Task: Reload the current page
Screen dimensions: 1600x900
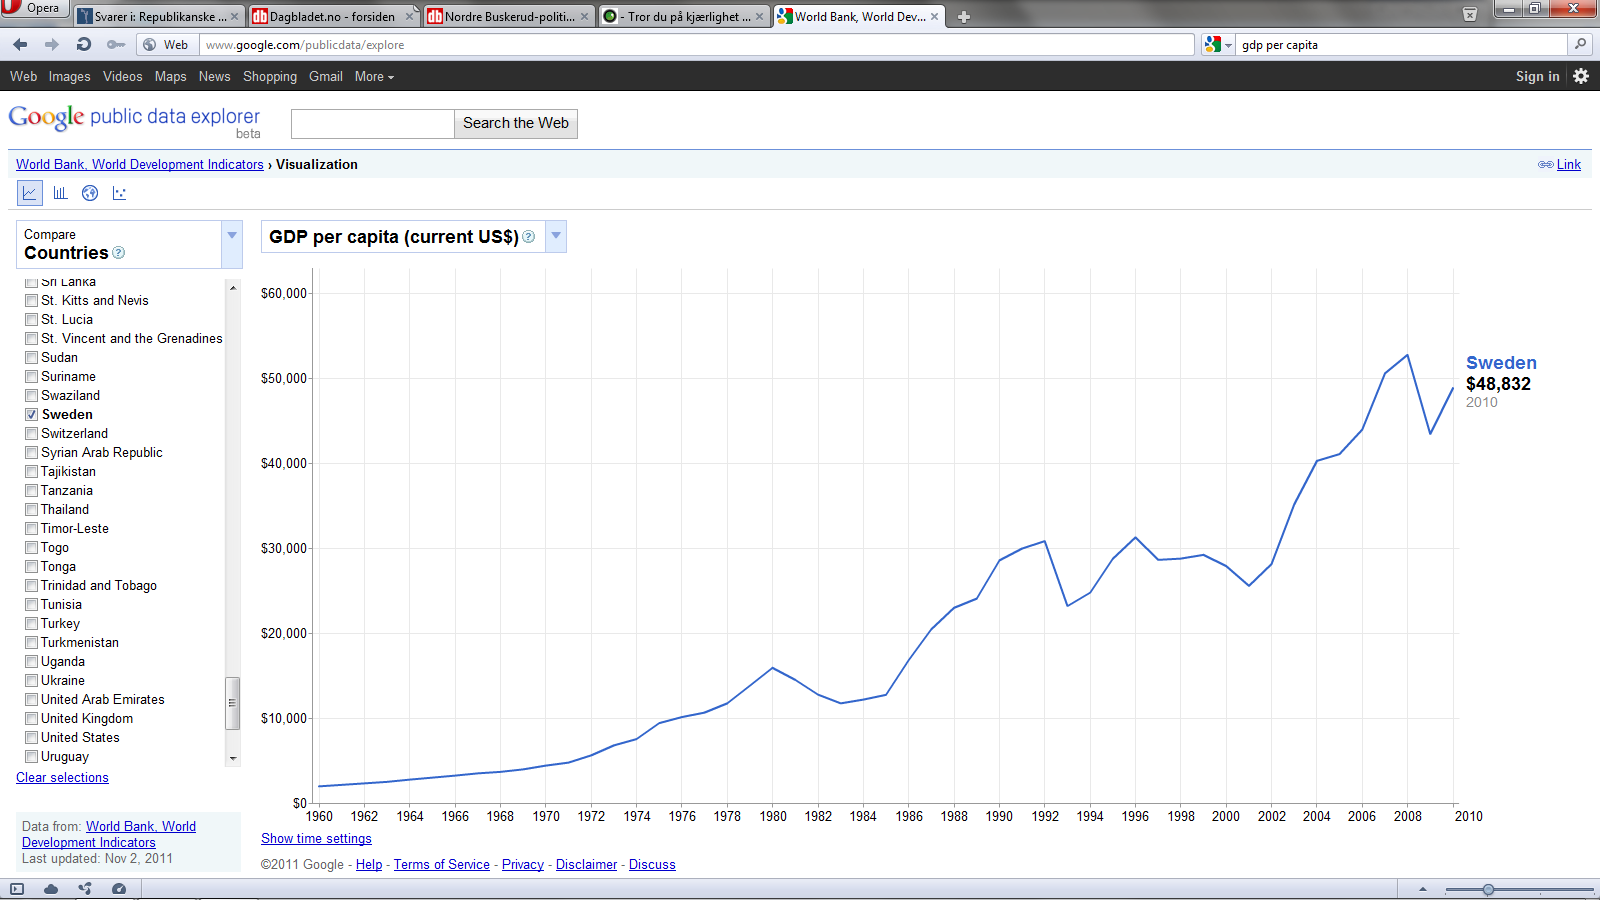Action: pos(84,44)
